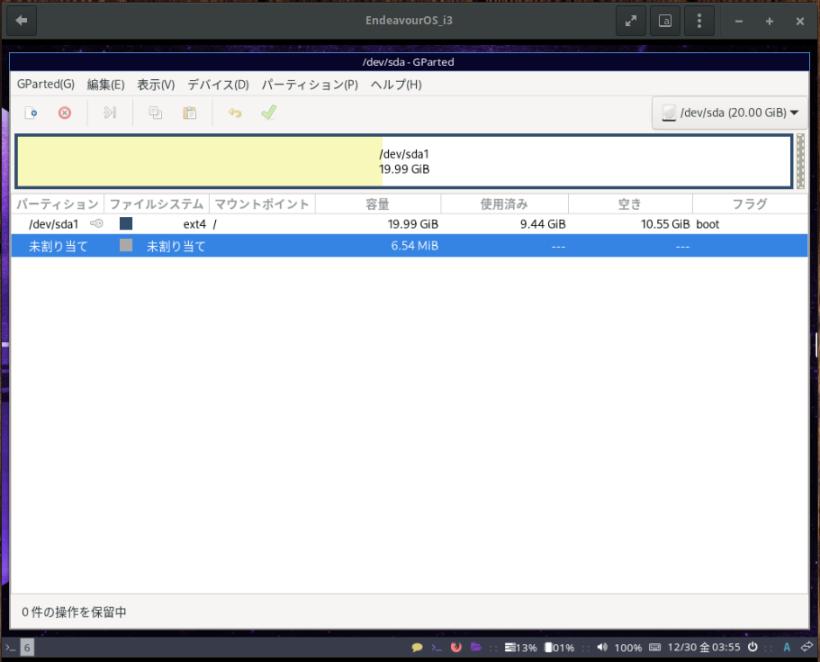Click the undo last operation icon
The height and width of the screenshot is (662, 820).
coord(235,112)
